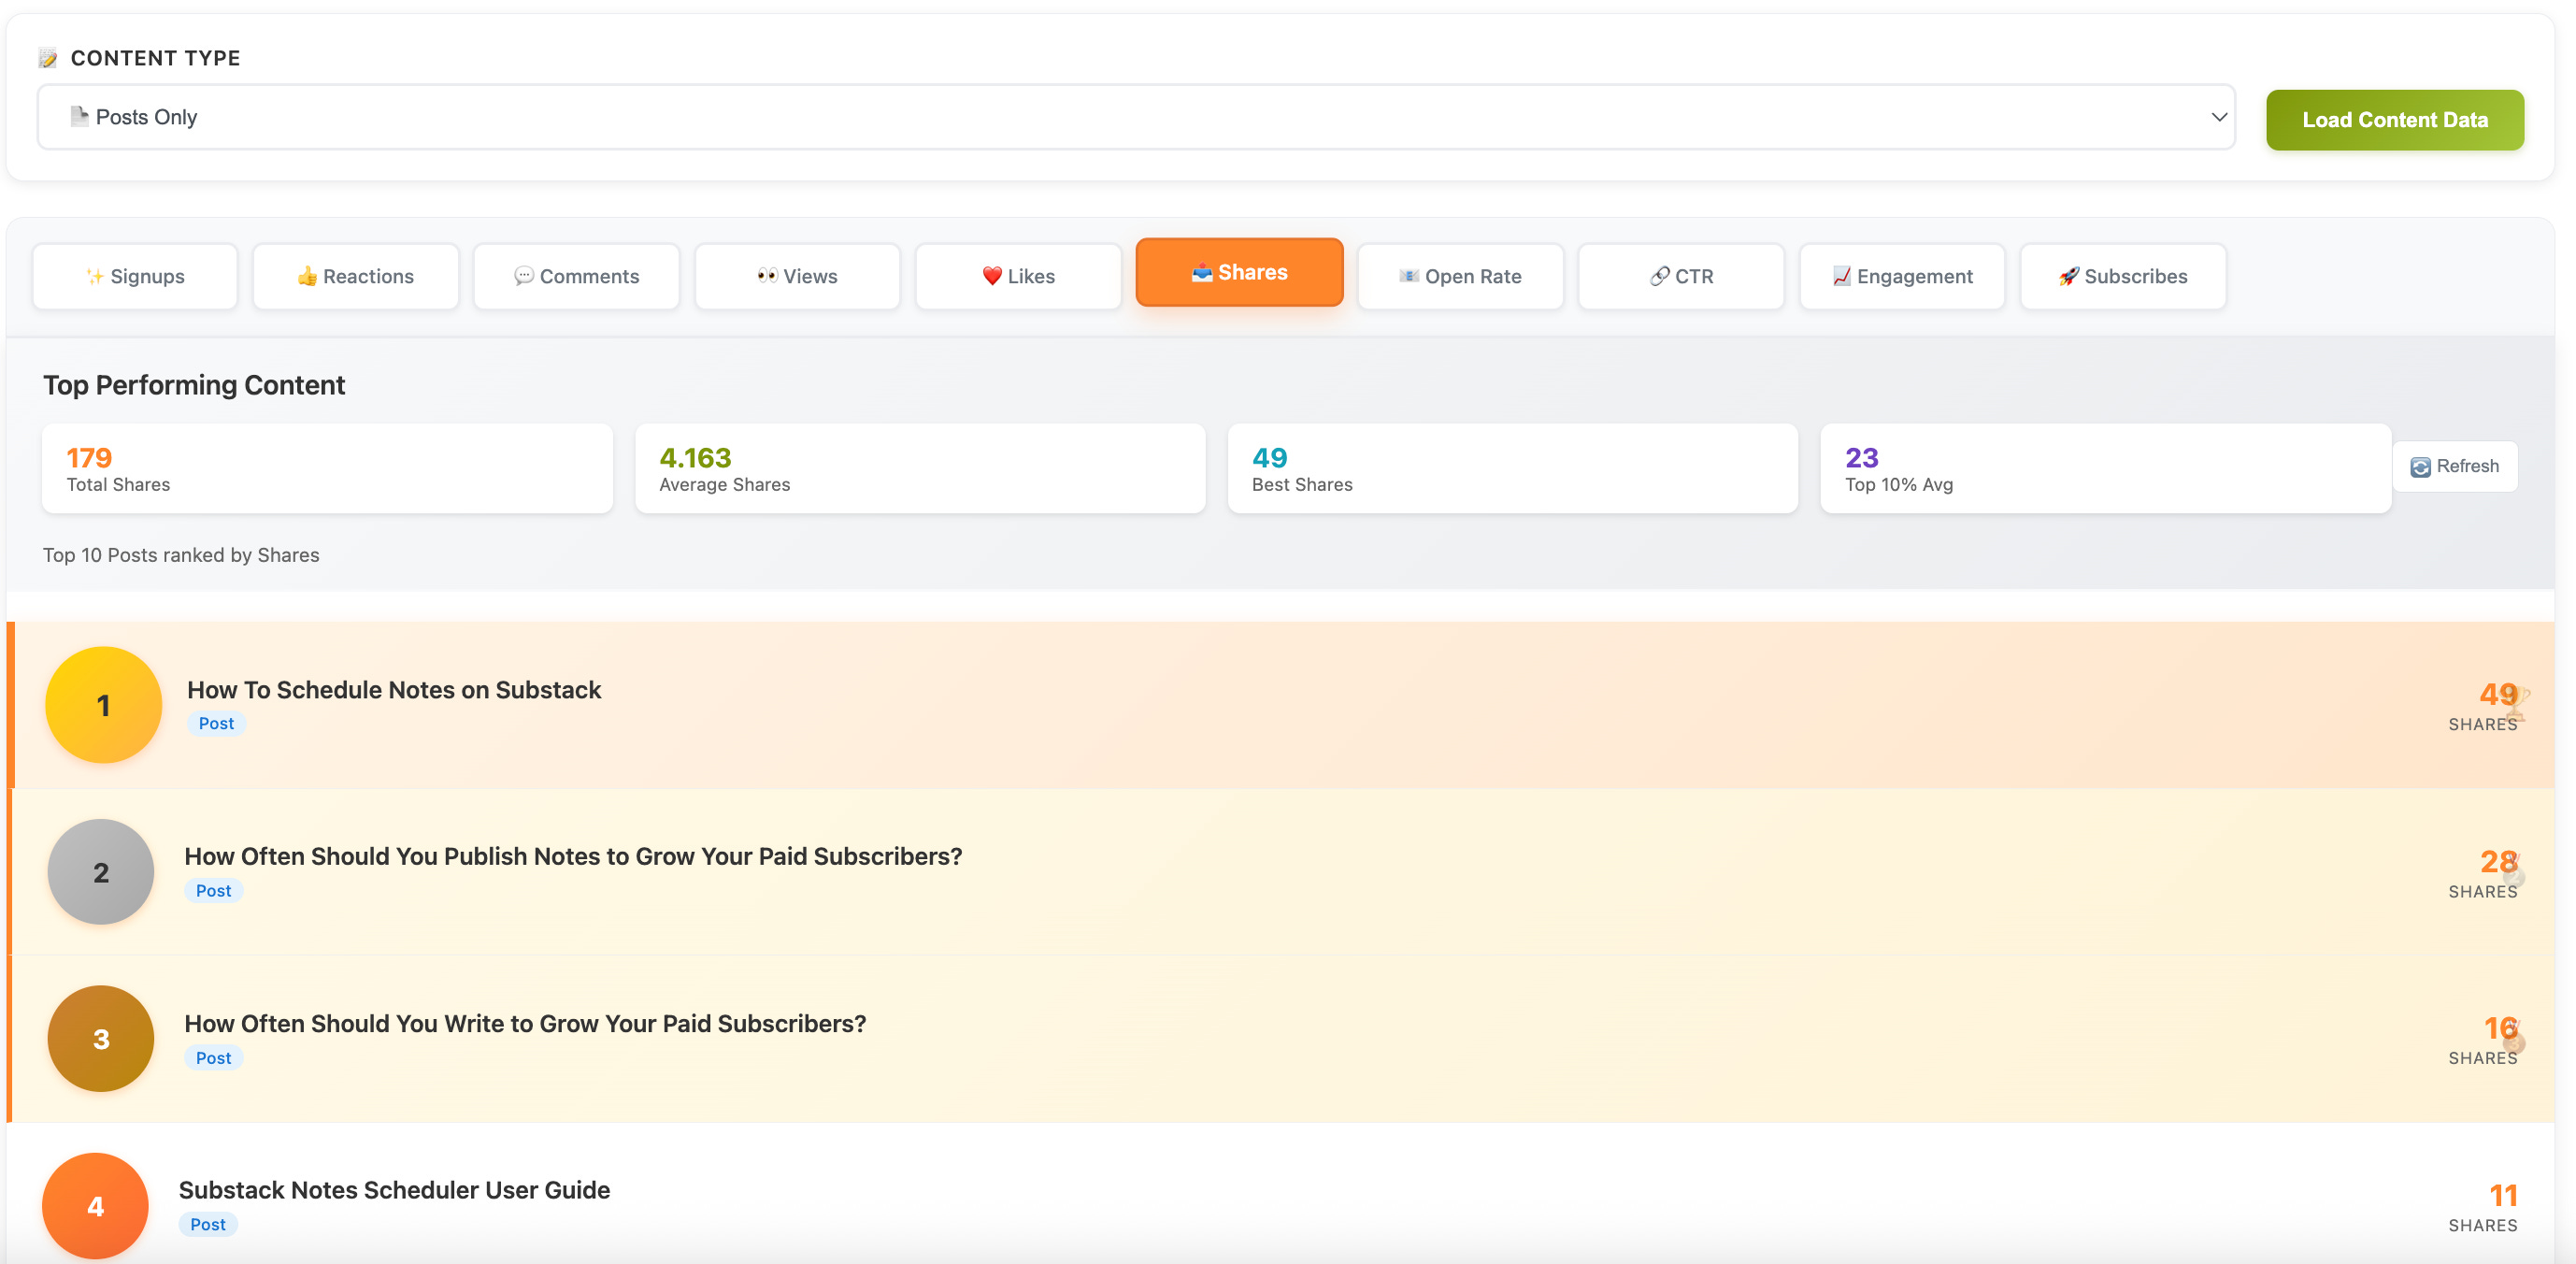
Task: Switch to the Engagement tab
Action: point(1903,276)
